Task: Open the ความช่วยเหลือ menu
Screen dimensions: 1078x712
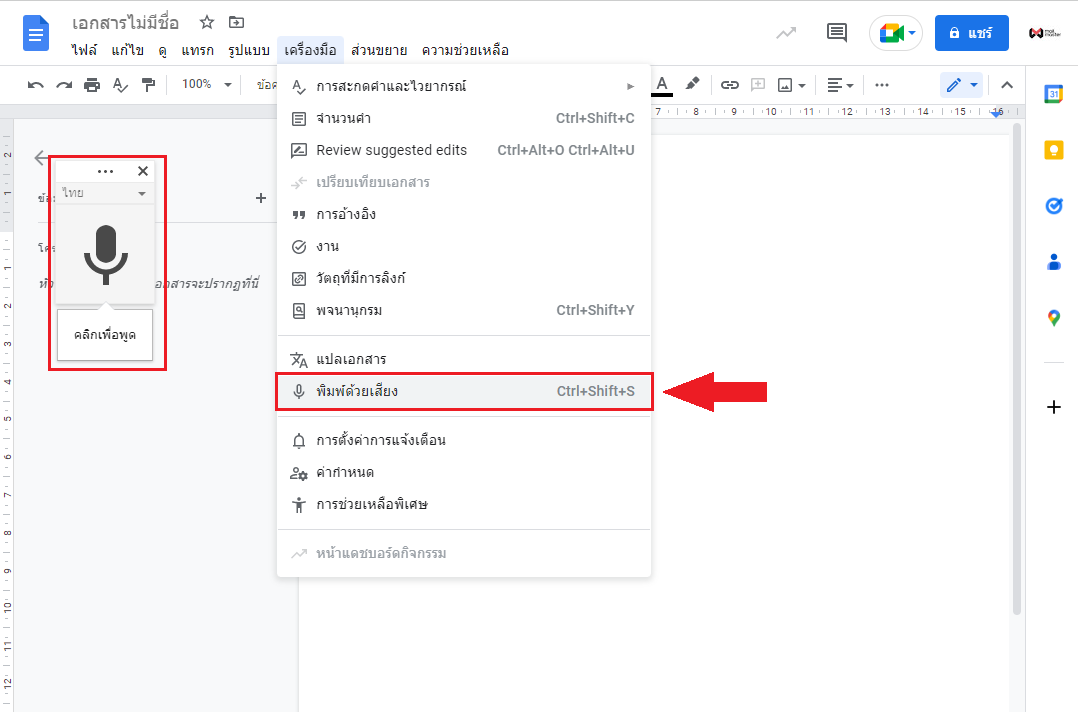Action: 465,50
